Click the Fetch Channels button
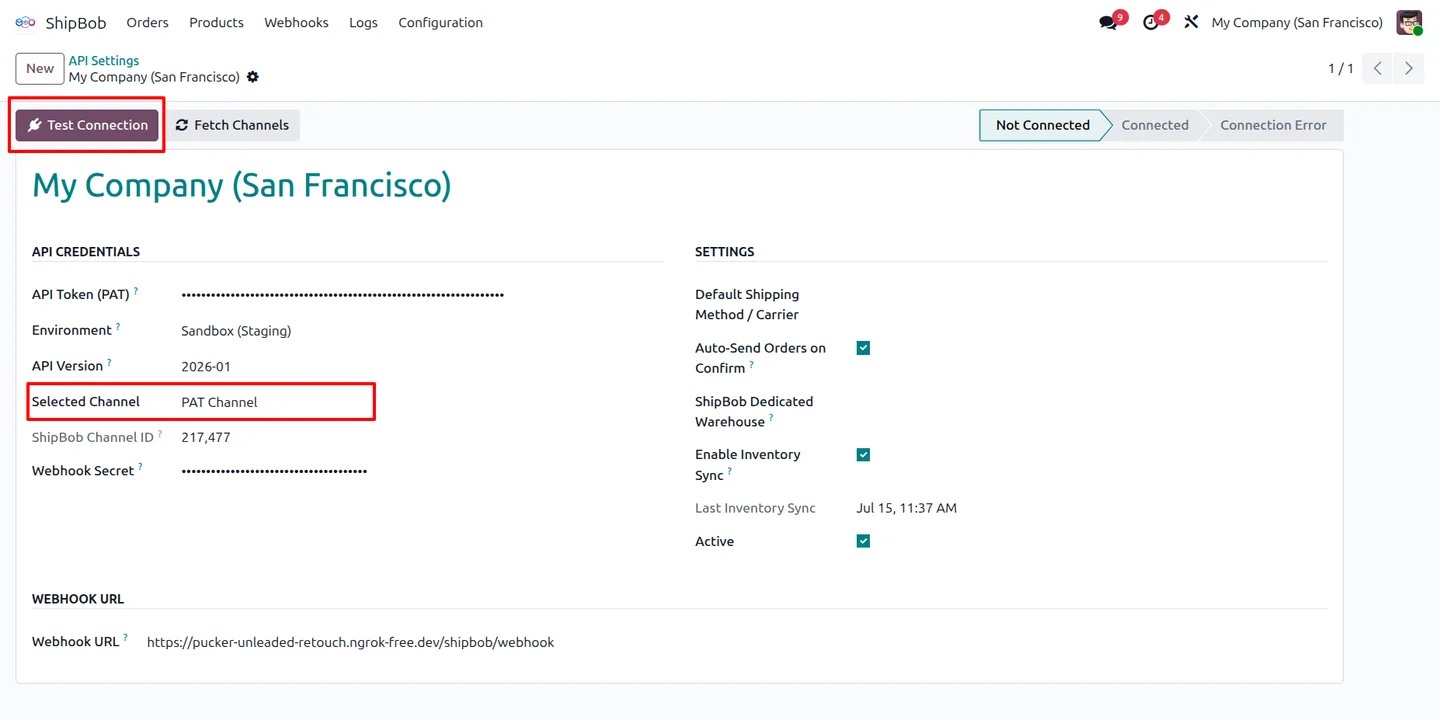 tap(232, 125)
